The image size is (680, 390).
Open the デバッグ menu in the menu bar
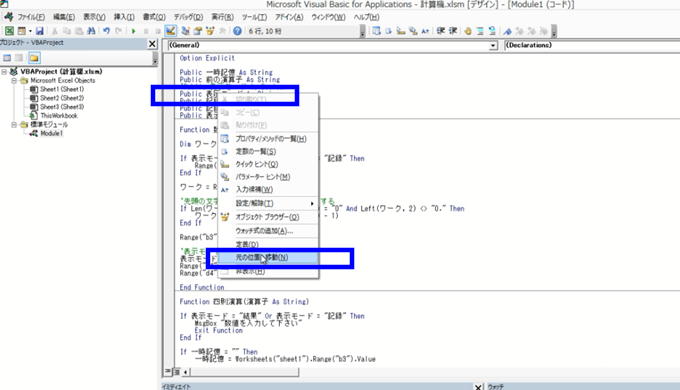tap(188, 17)
